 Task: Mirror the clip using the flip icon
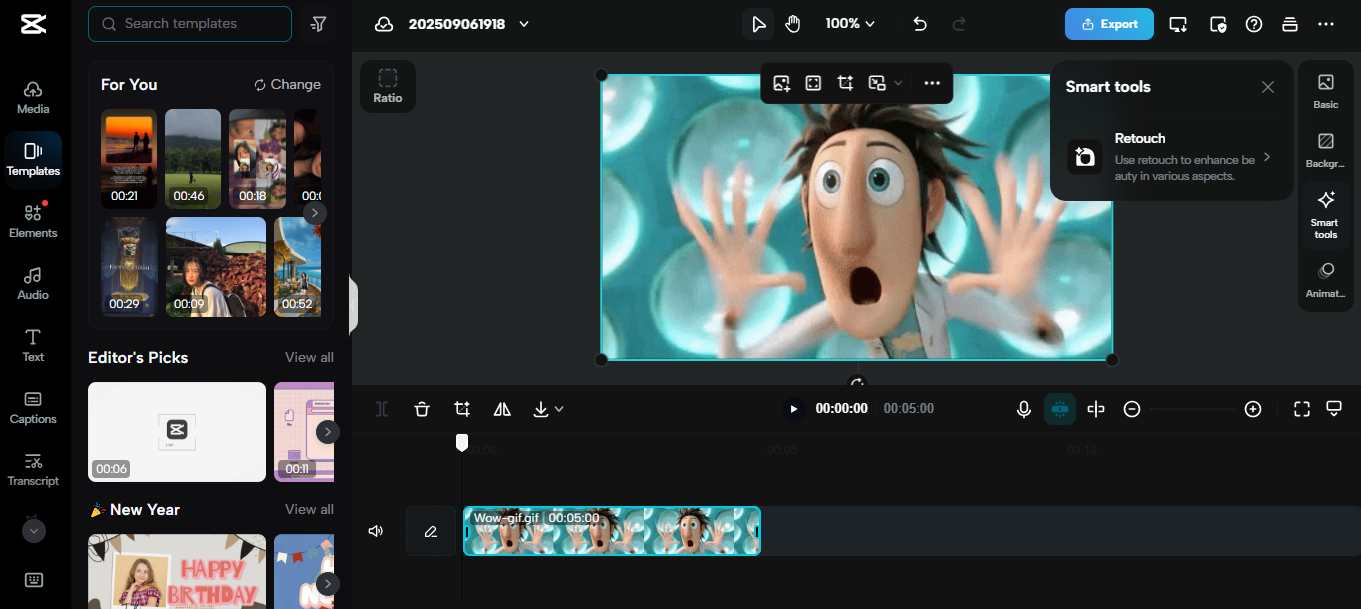[x=501, y=409]
